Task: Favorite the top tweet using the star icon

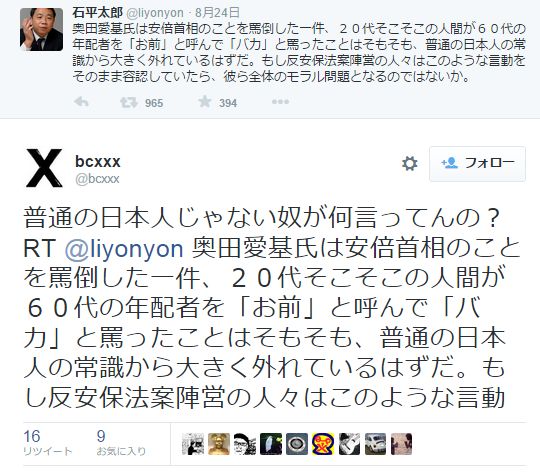Action: [x=205, y=102]
